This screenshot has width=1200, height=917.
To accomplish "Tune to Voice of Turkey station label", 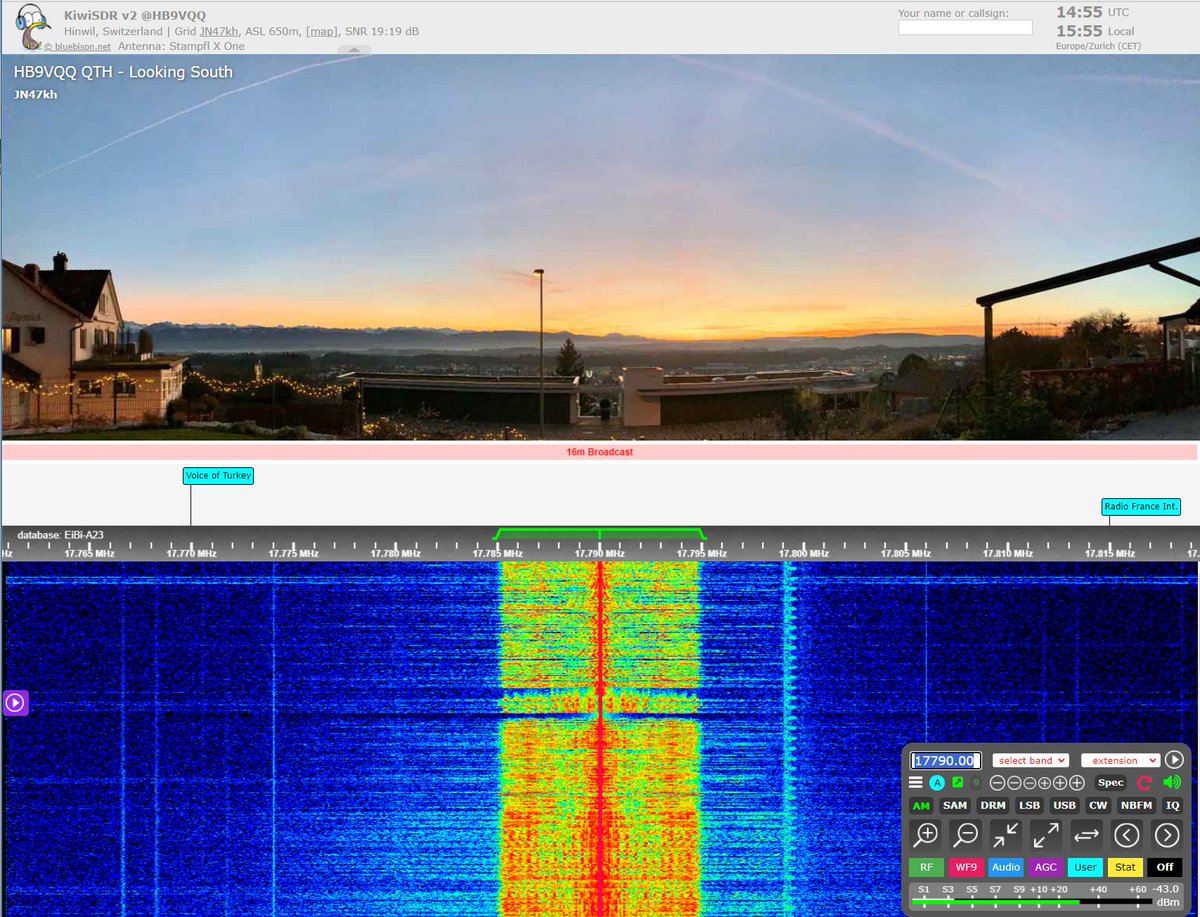I will coord(218,476).
